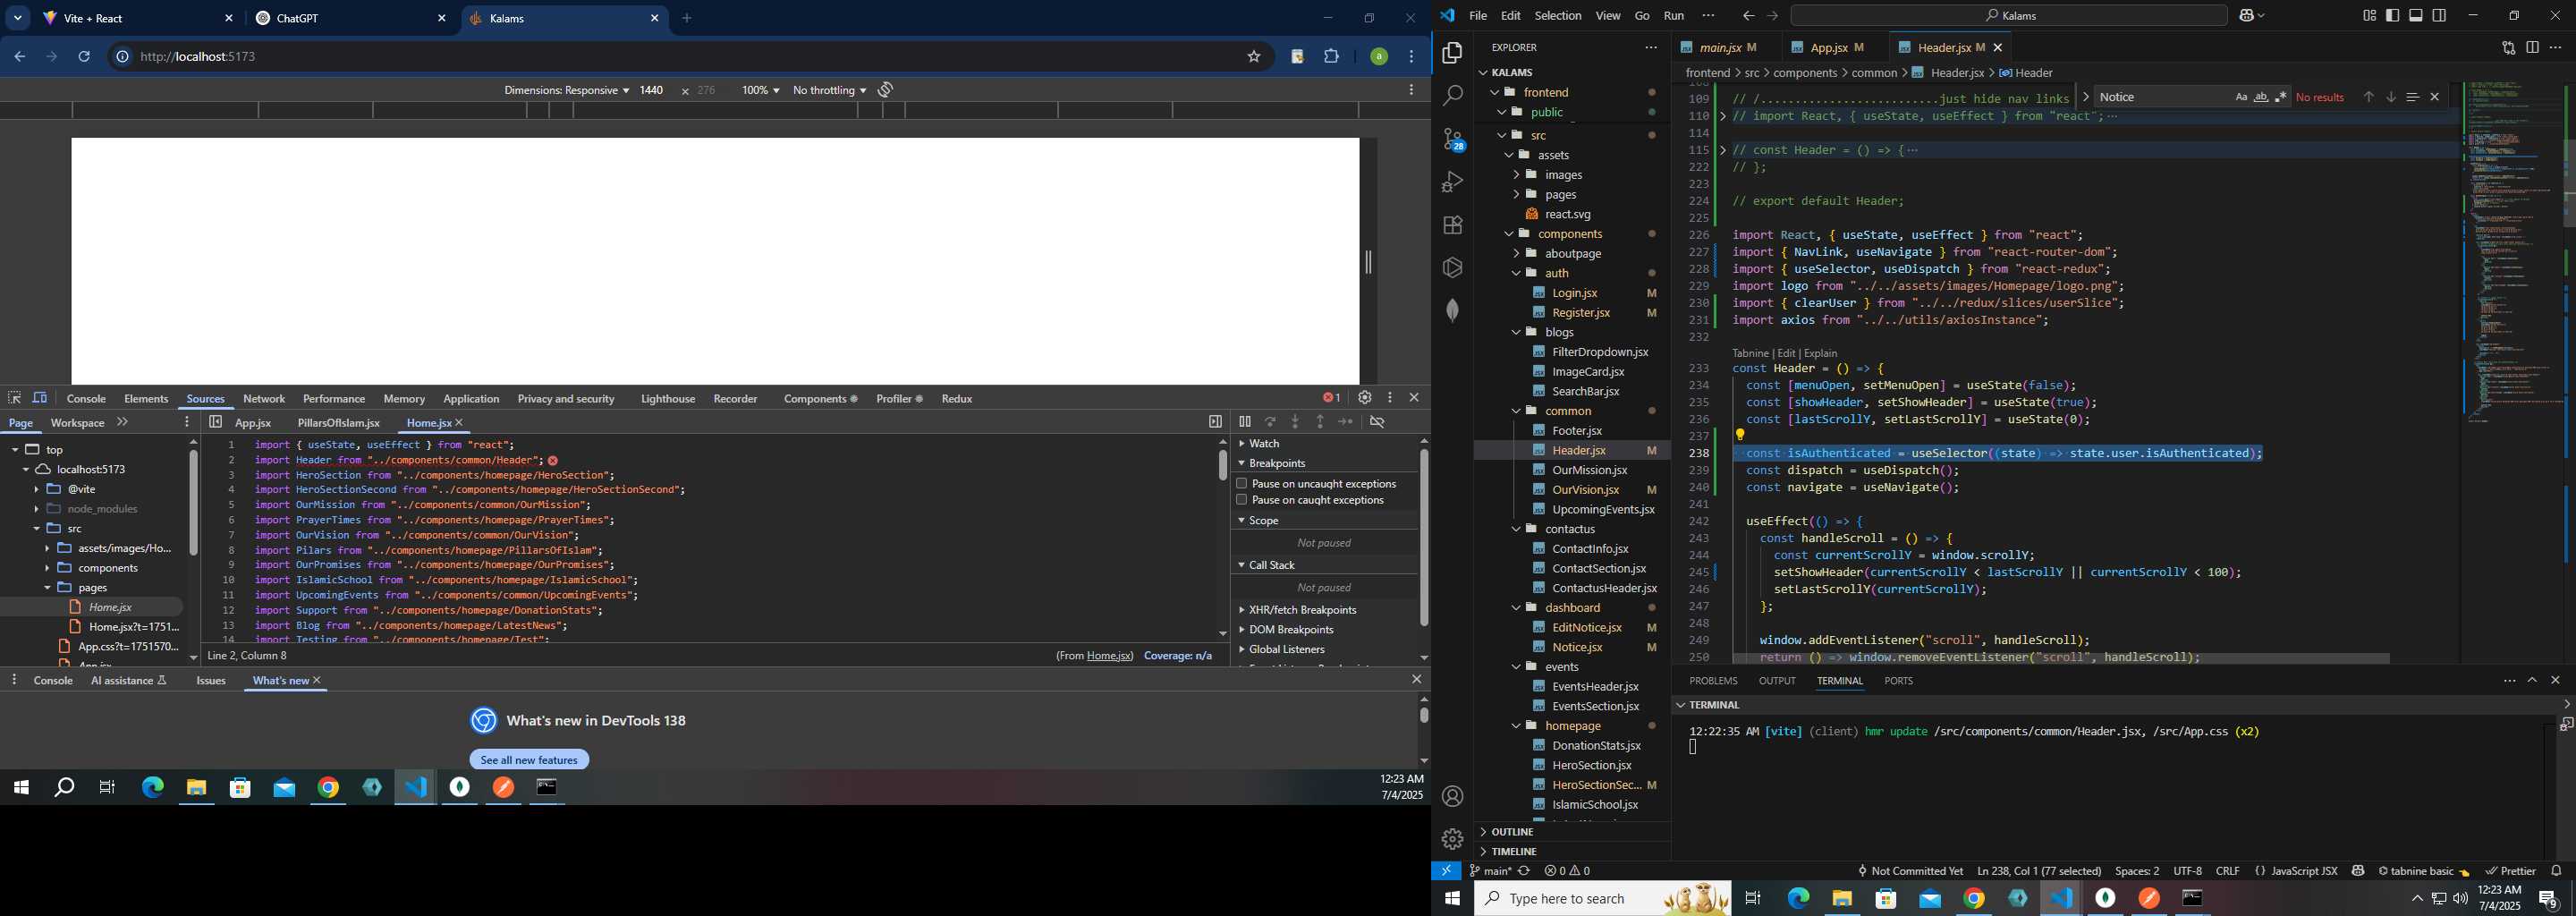Toggle Match Whole Word in find widget
This screenshot has height=916, width=2576.
click(x=2261, y=97)
